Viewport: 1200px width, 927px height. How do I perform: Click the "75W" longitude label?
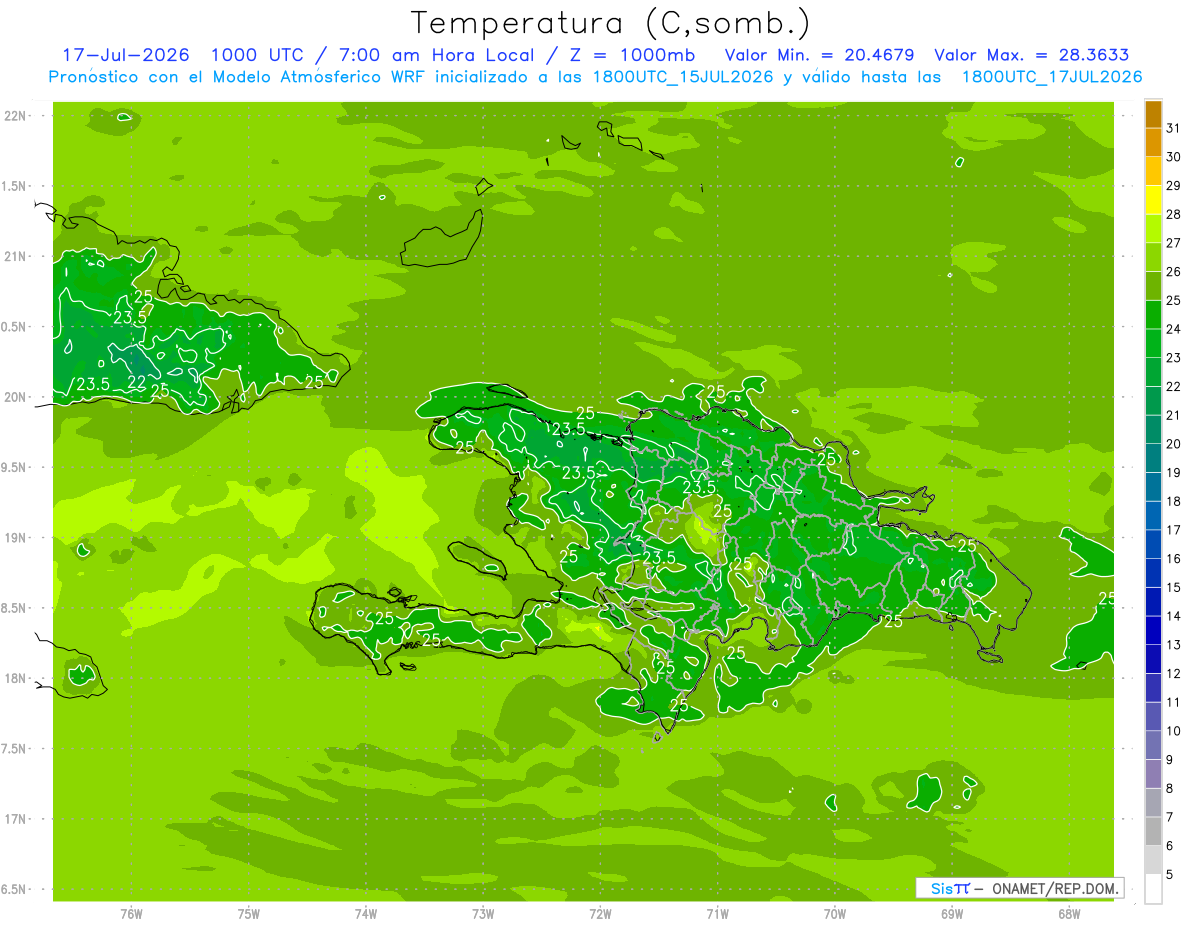249,913
